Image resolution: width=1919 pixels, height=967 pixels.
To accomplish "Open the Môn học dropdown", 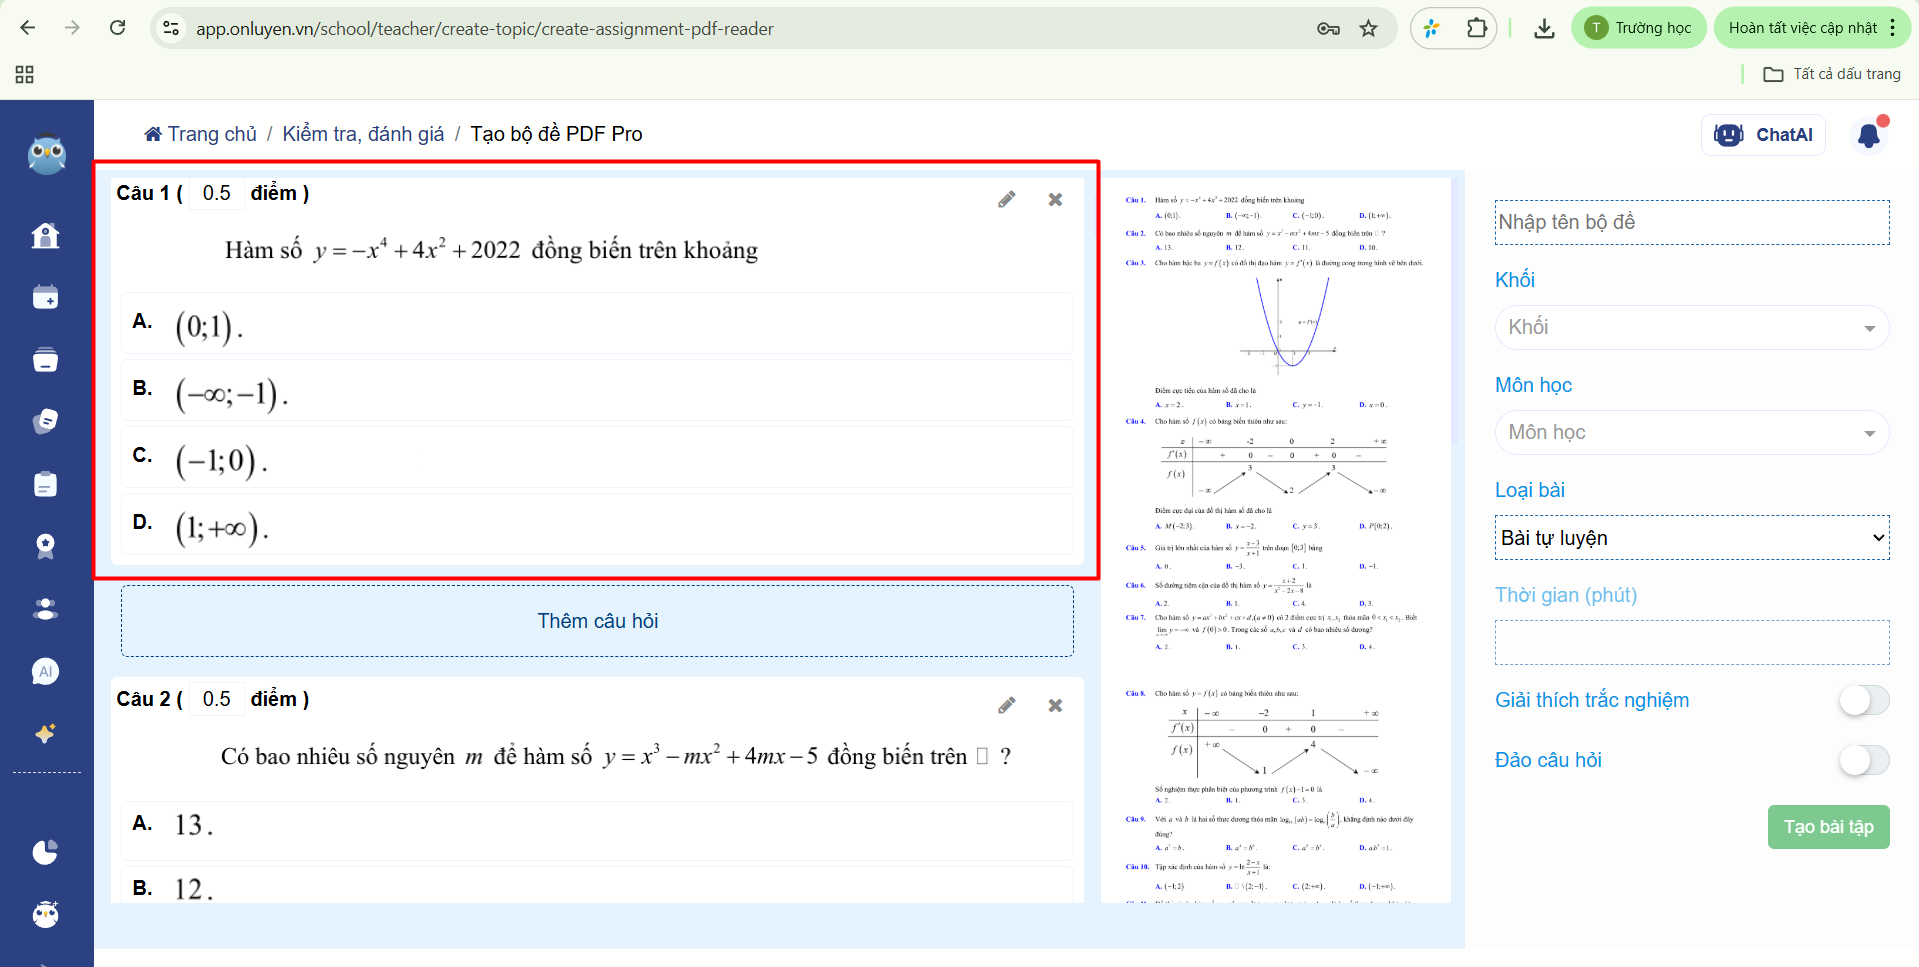I will [x=1691, y=433].
